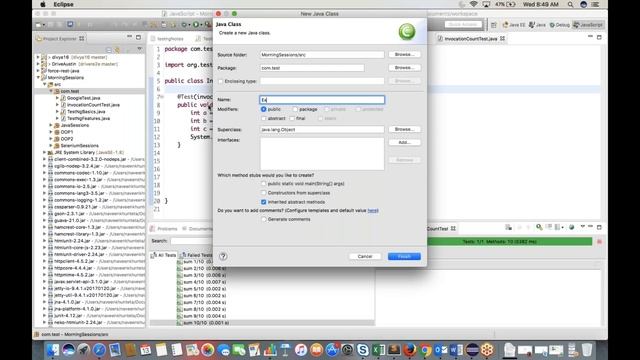640x360 pixels.
Task: Open Trash in the Dock
Action: [x=587, y=350]
